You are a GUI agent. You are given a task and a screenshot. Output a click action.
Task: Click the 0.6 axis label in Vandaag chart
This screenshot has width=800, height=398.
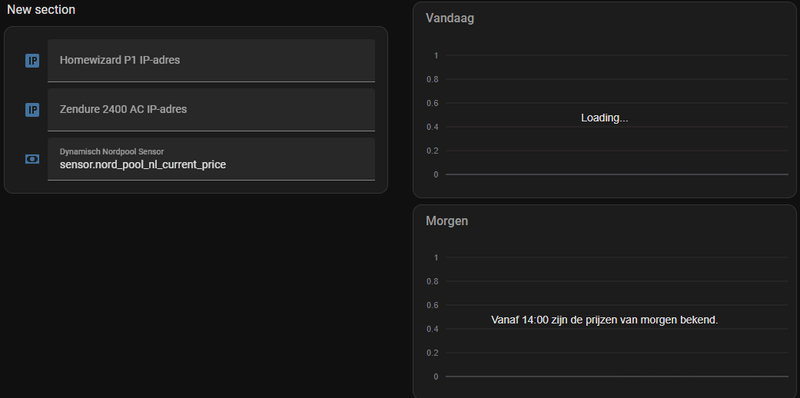(x=432, y=103)
